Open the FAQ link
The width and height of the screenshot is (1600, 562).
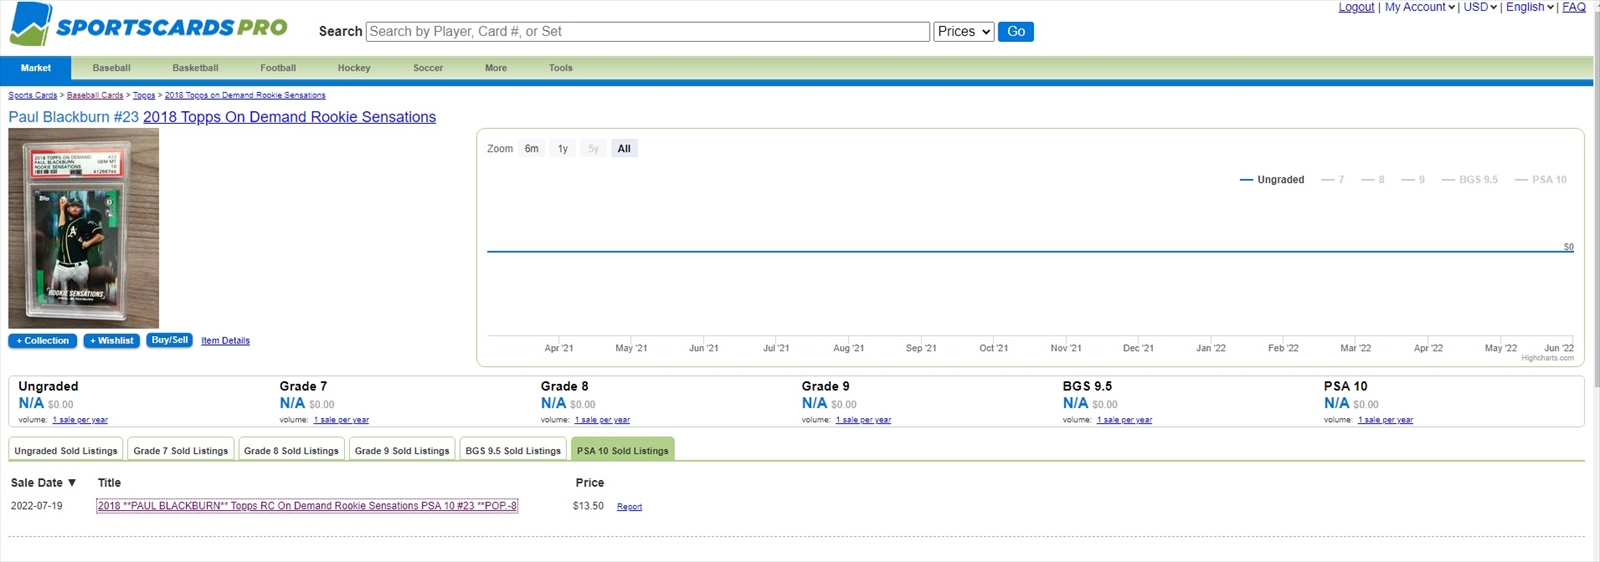(1574, 7)
